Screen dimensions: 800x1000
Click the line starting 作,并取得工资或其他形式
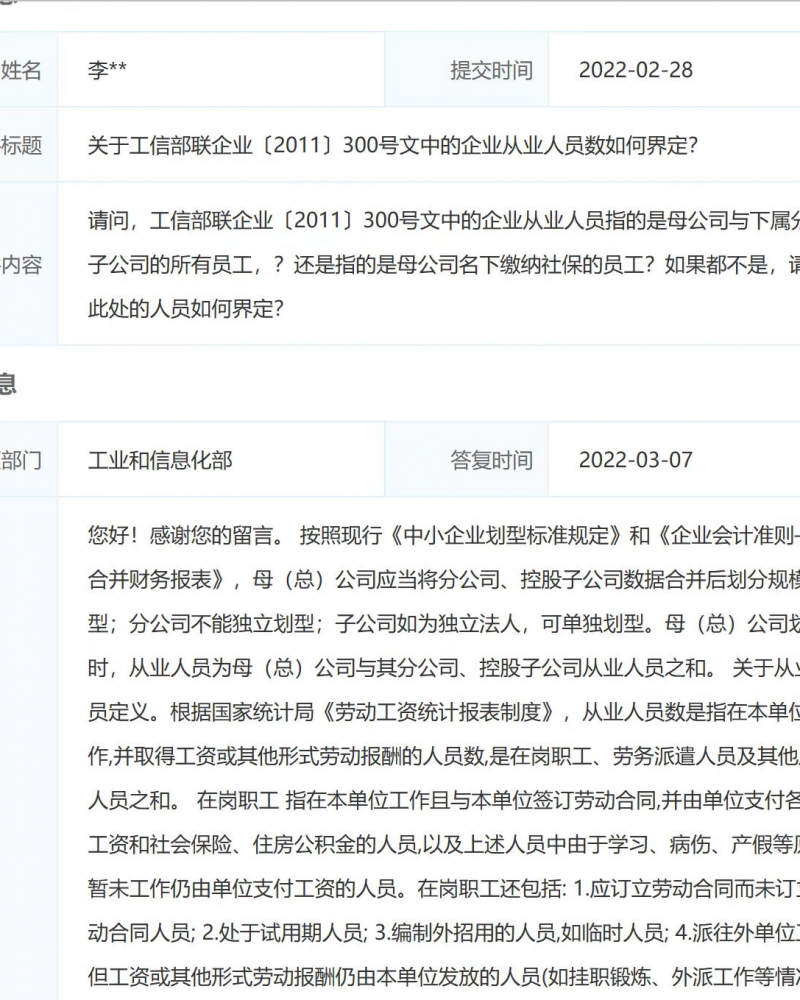[x=444, y=756]
